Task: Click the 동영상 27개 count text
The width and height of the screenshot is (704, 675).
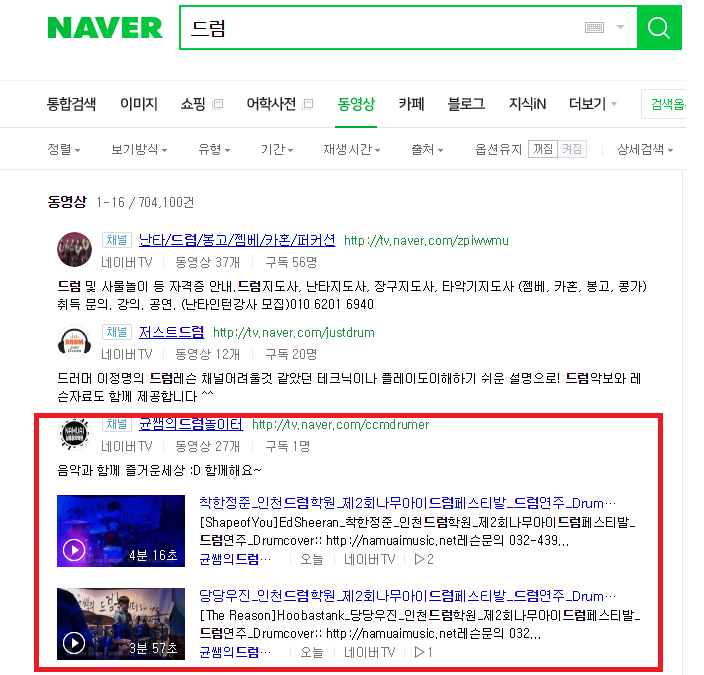Action: [207, 446]
